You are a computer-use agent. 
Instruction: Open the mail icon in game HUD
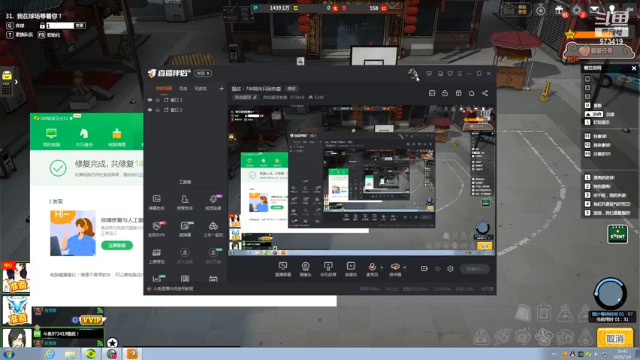pos(594,10)
